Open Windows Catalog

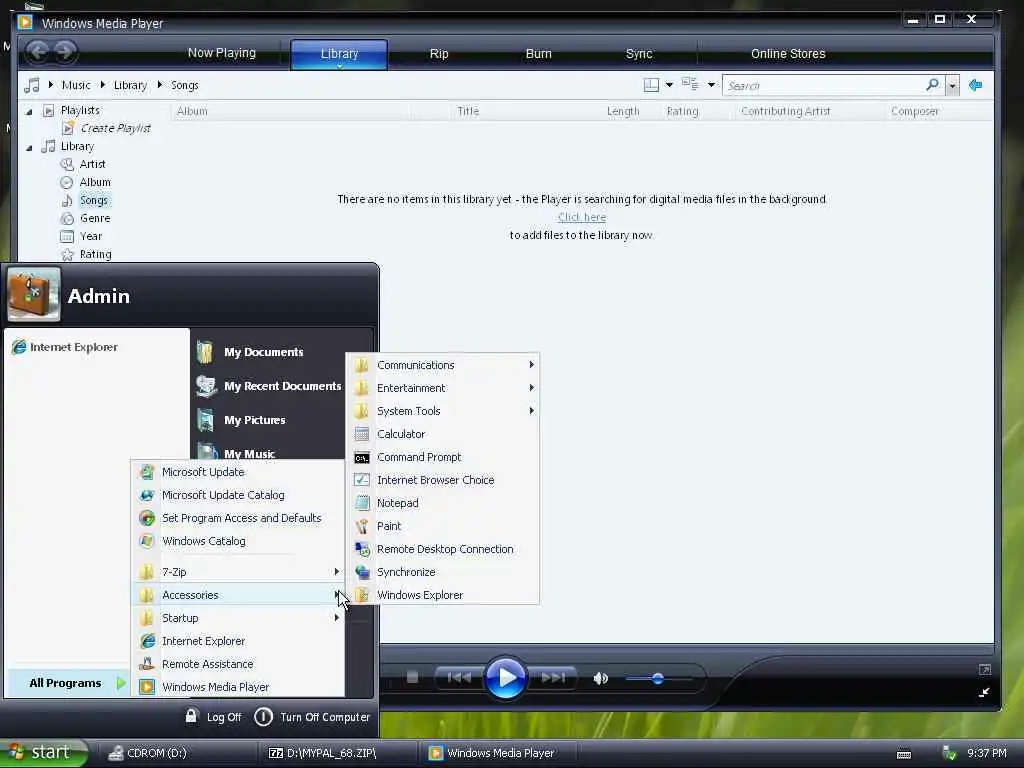point(238,541)
